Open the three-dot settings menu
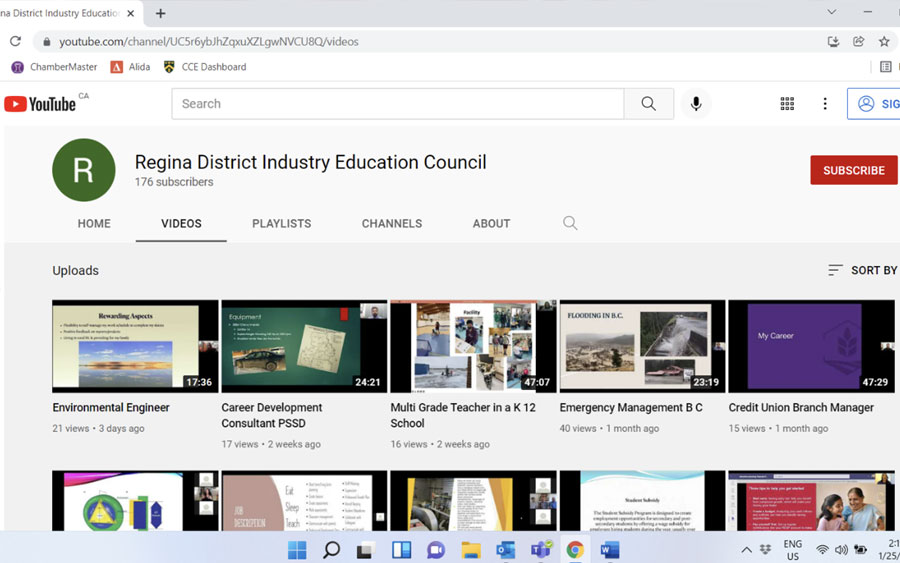 click(x=825, y=104)
